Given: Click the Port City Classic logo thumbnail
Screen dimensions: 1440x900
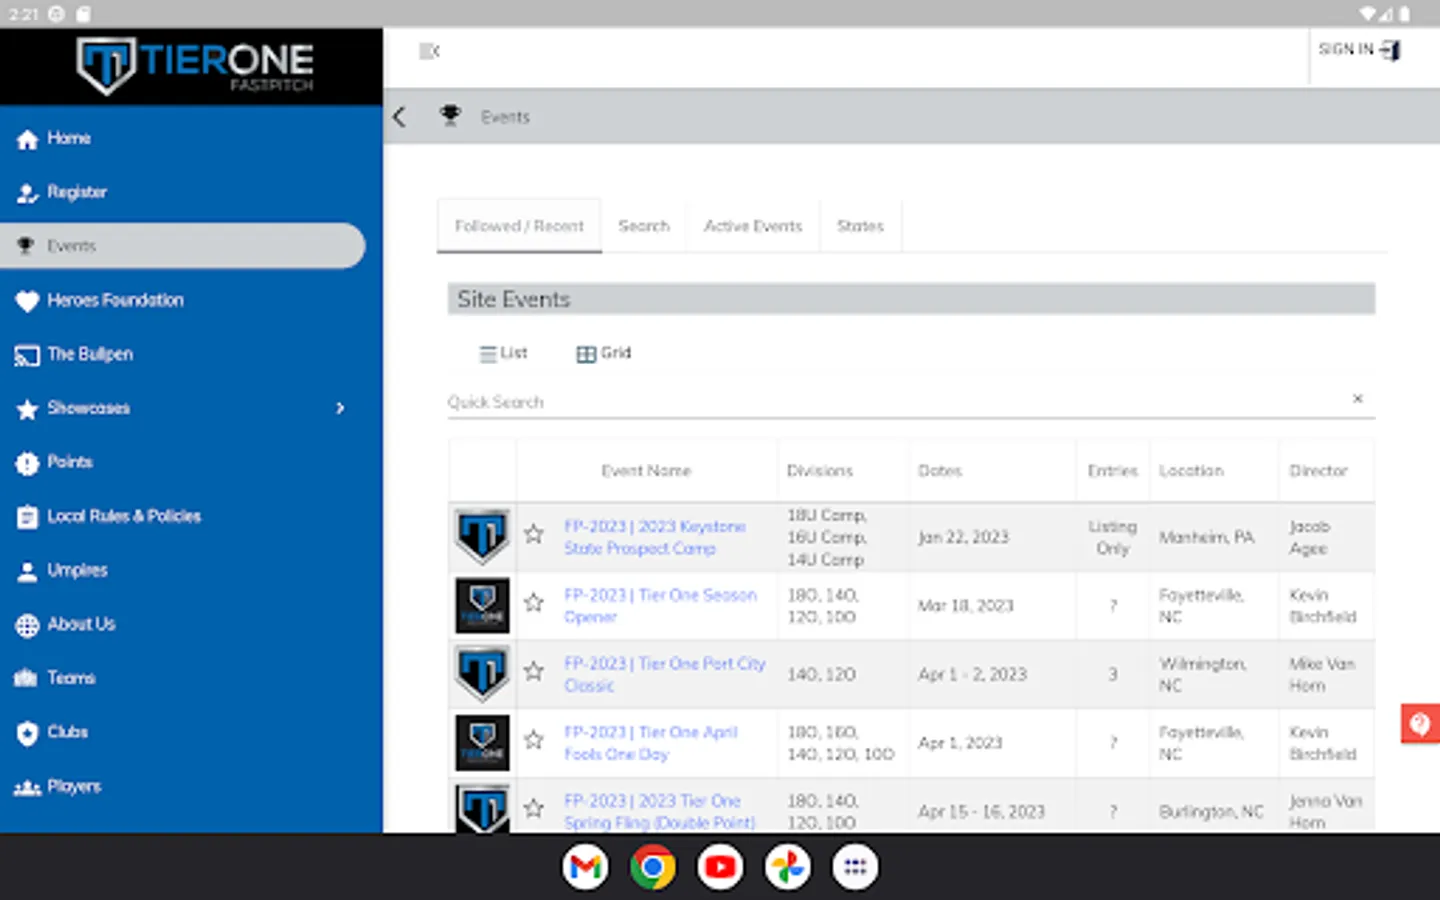Looking at the screenshot, I should click(482, 673).
